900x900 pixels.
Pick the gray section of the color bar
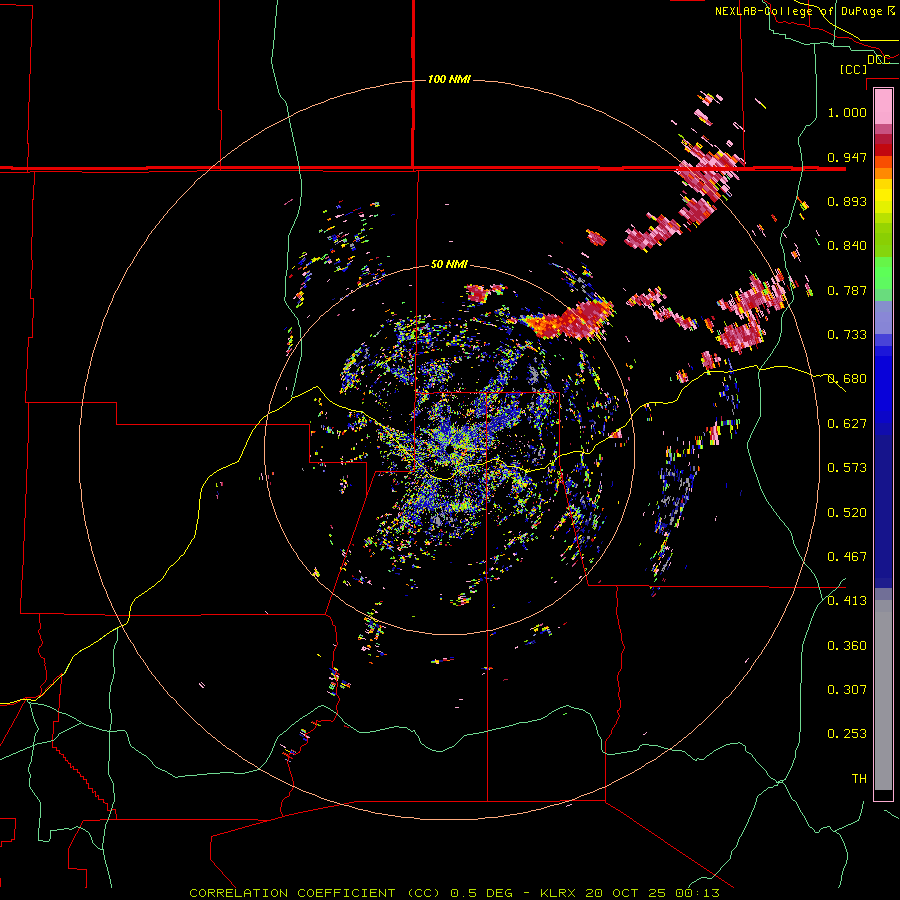[x=883, y=695]
